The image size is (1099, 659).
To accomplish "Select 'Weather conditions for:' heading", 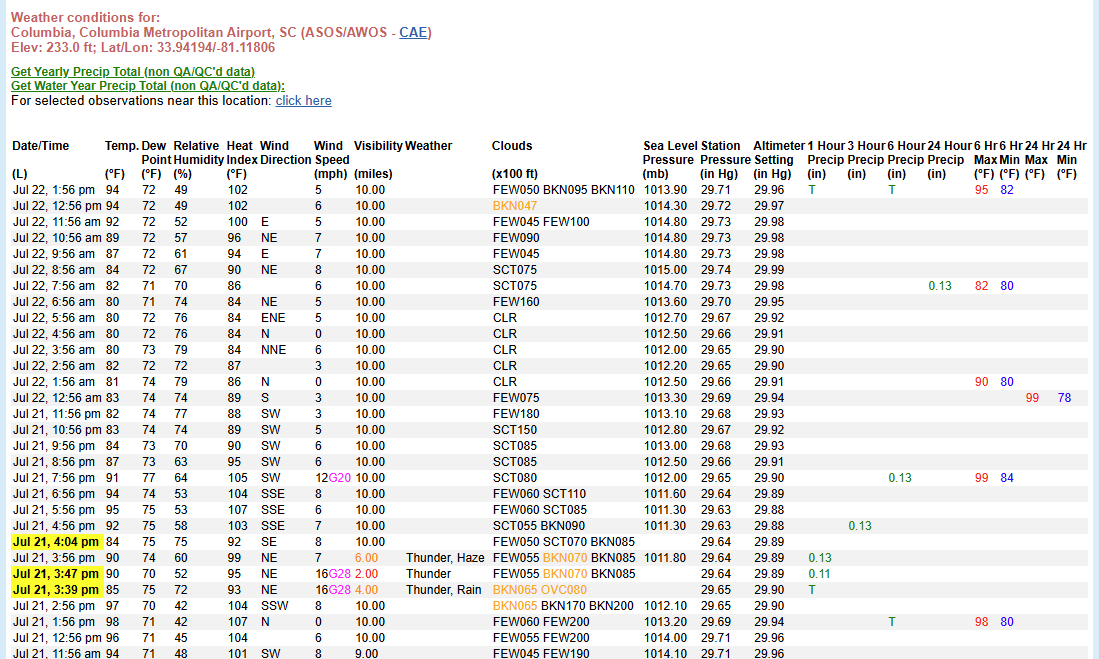I will pyautogui.click(x=86, y=18).
